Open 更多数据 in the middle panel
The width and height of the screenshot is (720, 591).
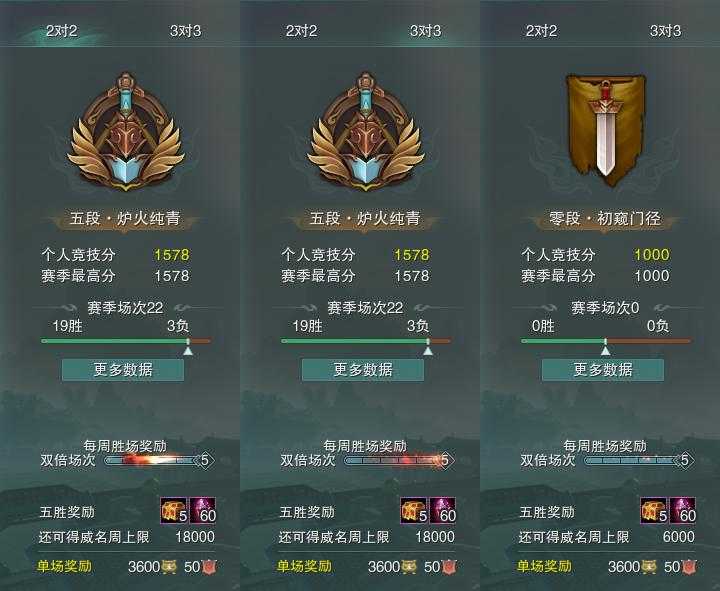pos(363,370)
